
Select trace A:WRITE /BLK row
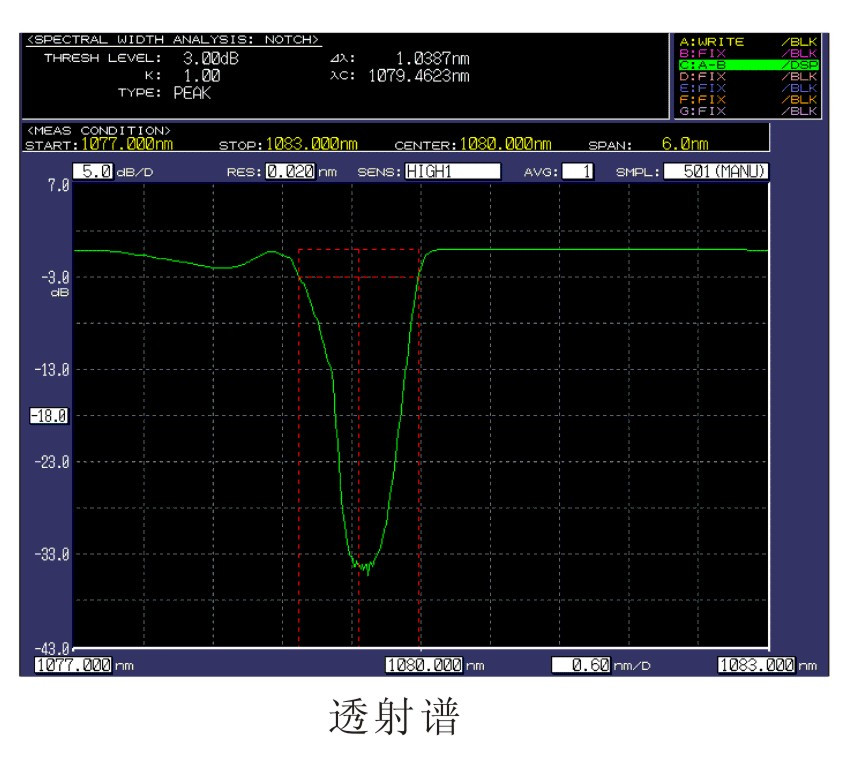[748, 42]
